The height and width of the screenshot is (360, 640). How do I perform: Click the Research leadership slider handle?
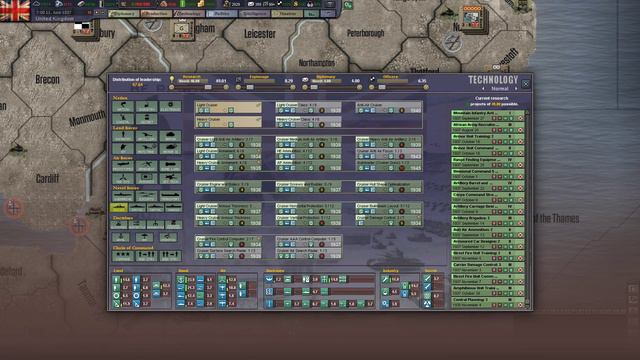point(208,87)
